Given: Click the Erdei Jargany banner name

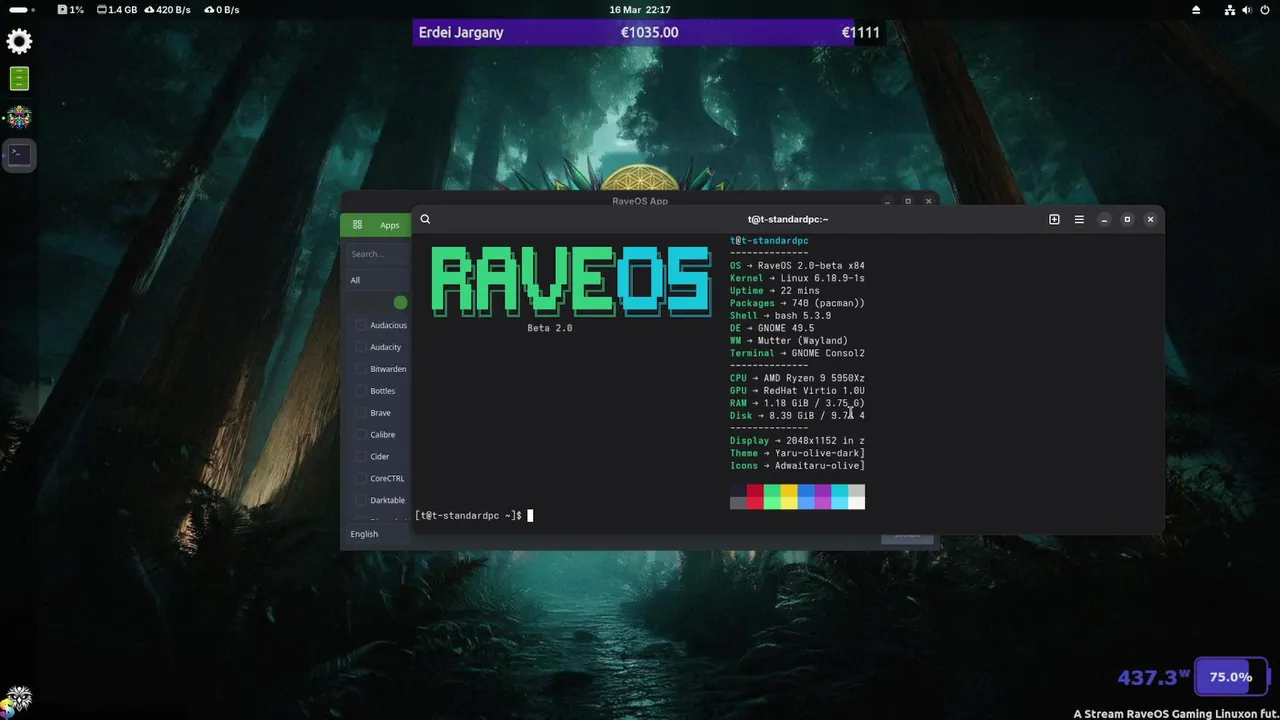Looking at the screenshot, I should coord(460,33).
